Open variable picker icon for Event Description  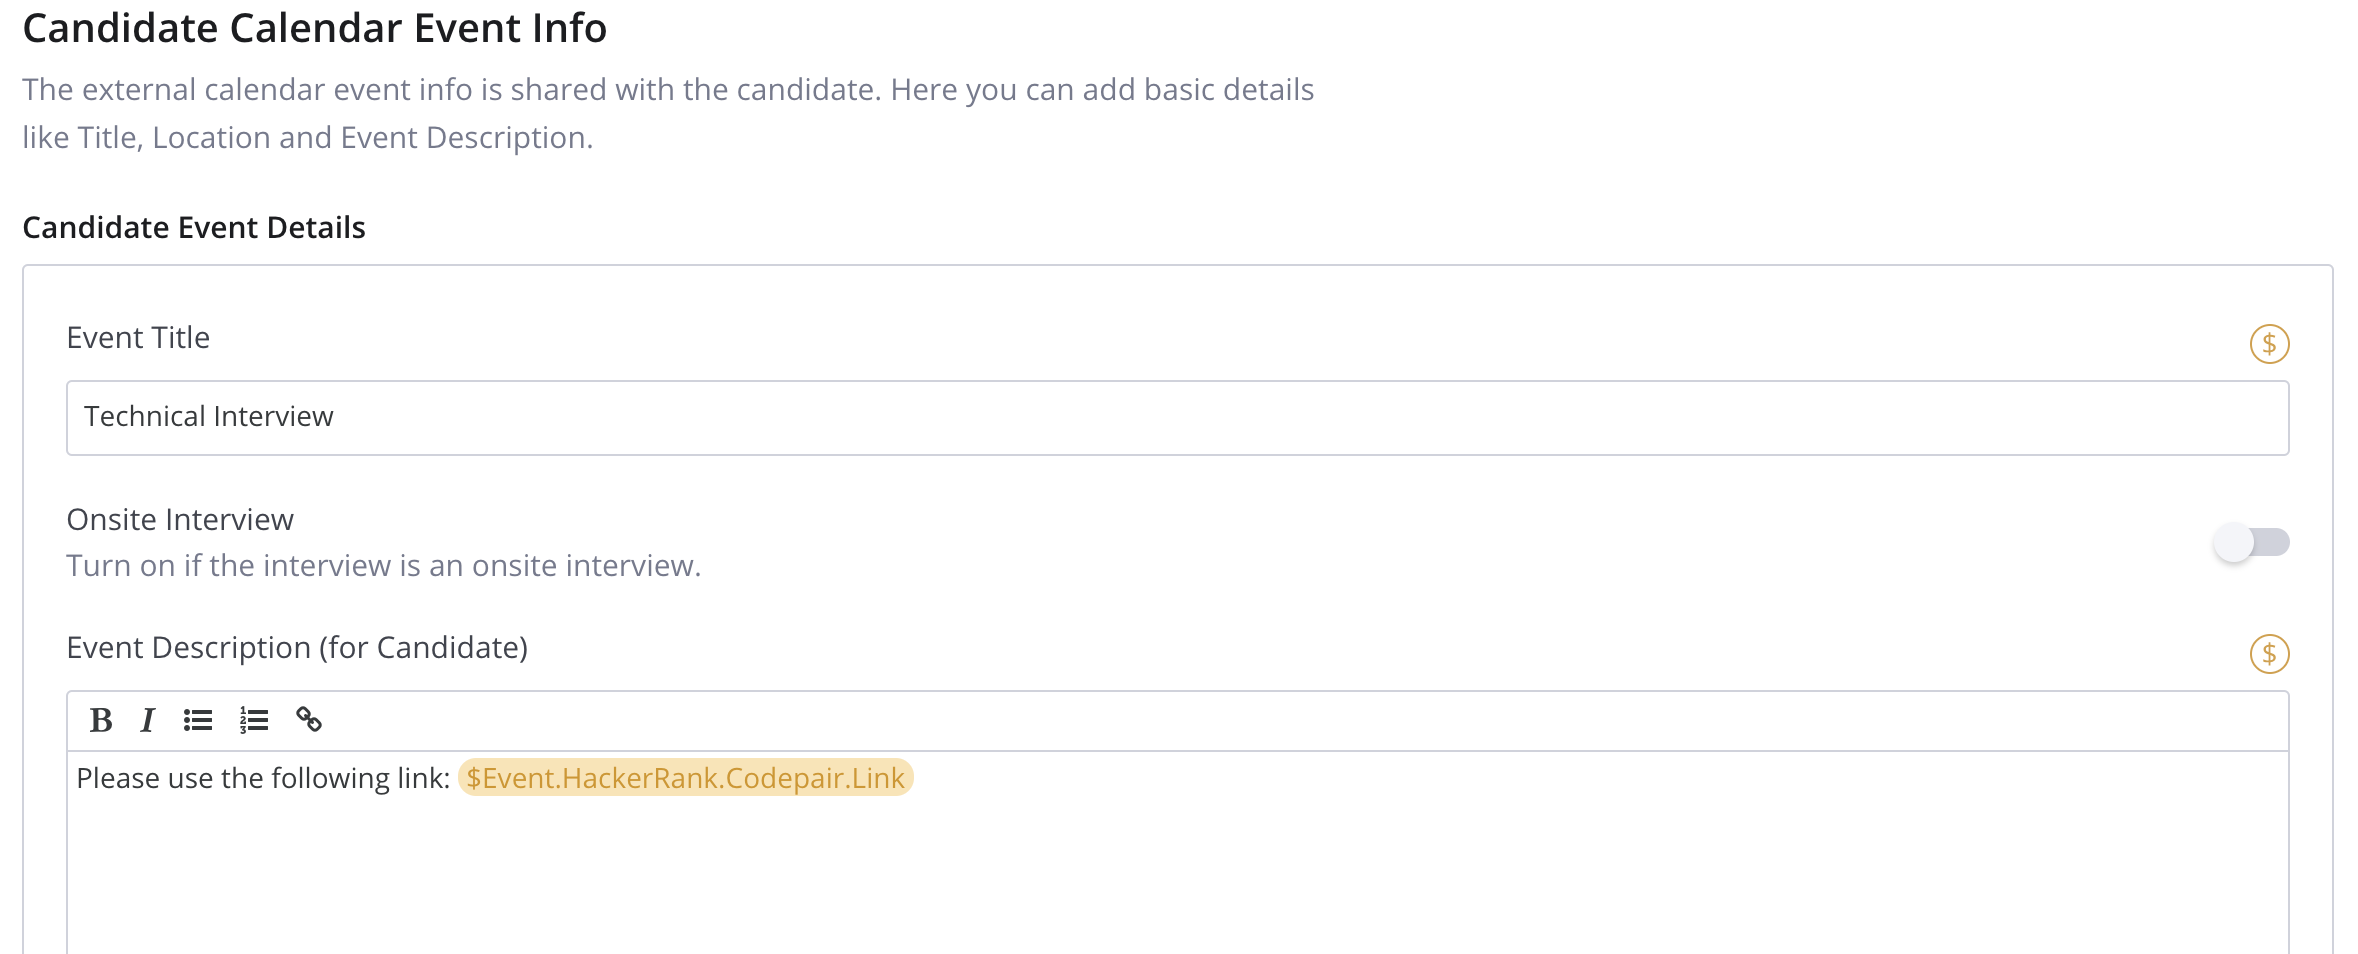pyautogui.click(x=2269, y=654)
